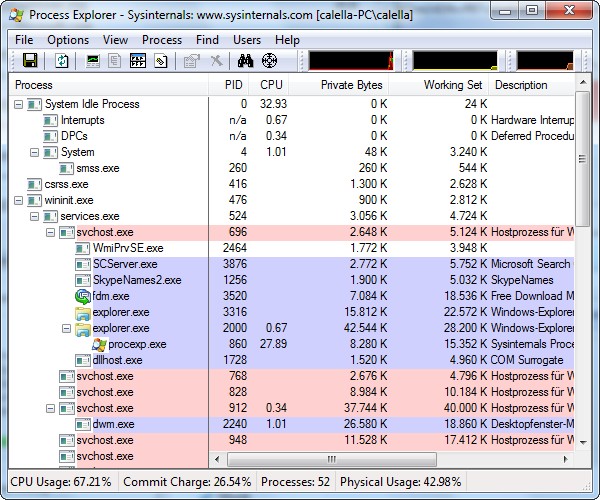Screen dimensions: 600x500
Task: Collapse the svchost.exe PID 696 node
Action: pos(50,233)
